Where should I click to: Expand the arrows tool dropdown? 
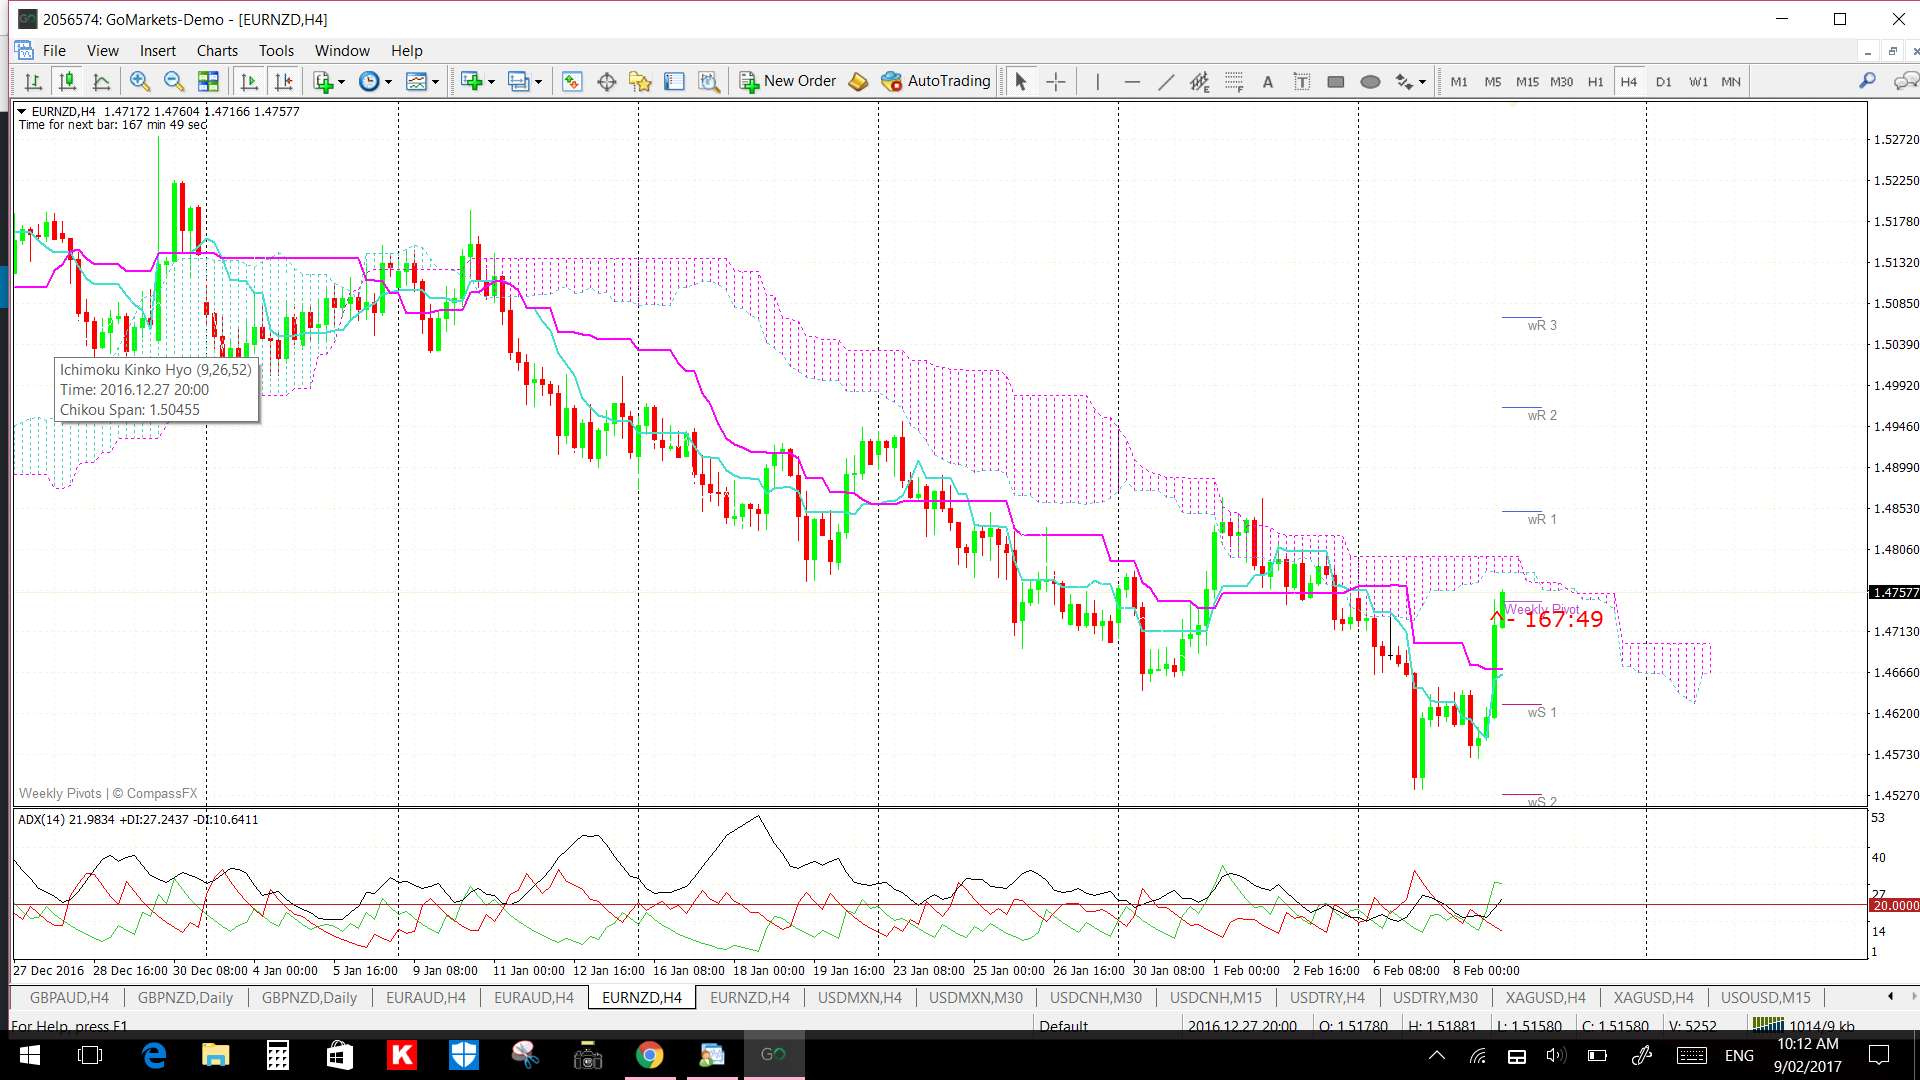pyautogui.click(x=1422, y=82)
